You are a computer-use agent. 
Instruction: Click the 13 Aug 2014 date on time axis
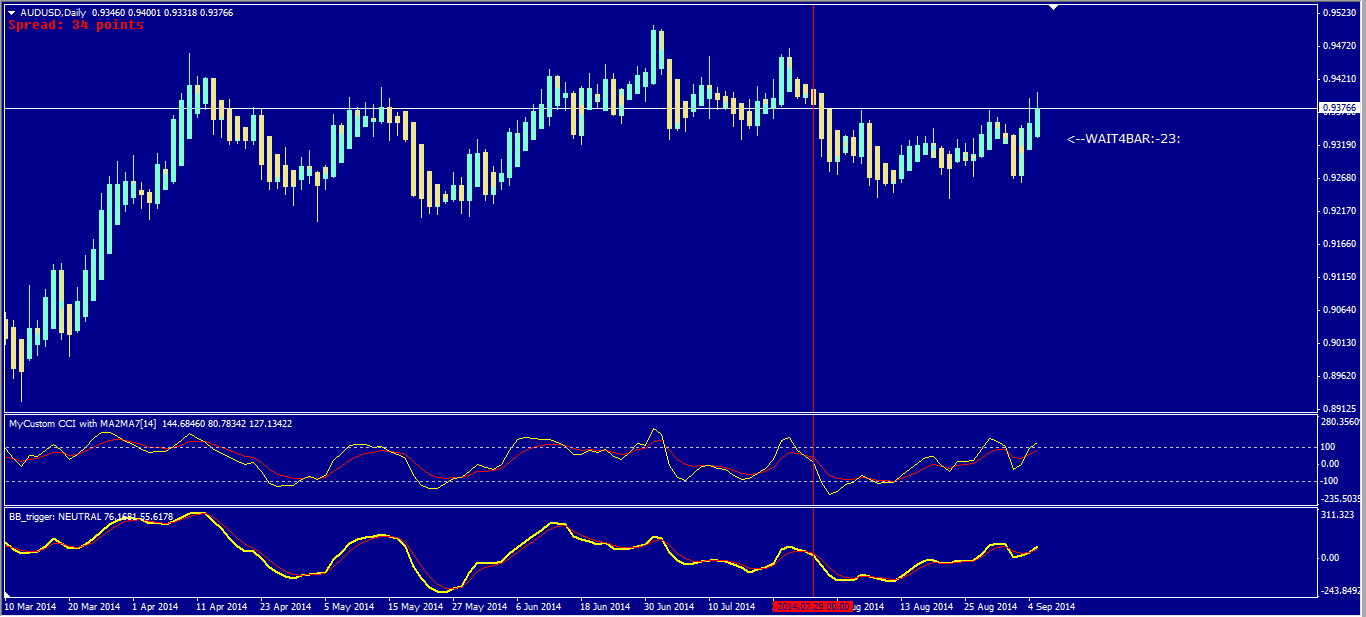926,606
